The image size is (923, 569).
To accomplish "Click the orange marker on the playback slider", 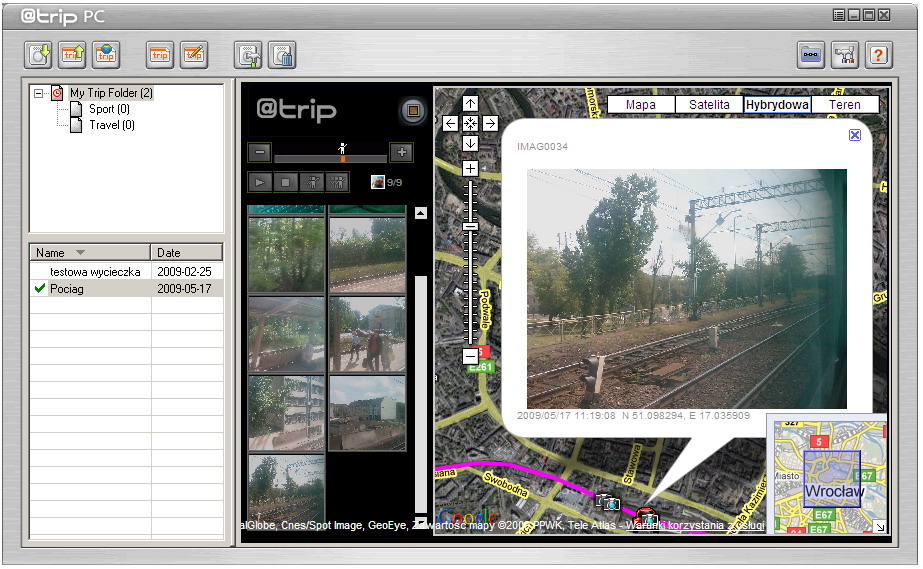I will tap(343, 158).
